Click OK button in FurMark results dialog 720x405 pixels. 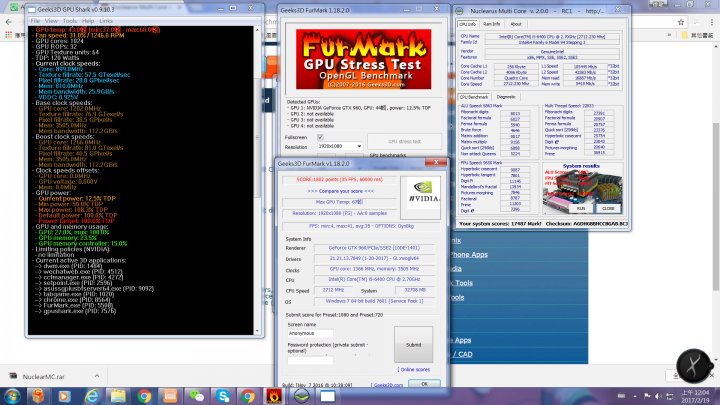[424, 383]
